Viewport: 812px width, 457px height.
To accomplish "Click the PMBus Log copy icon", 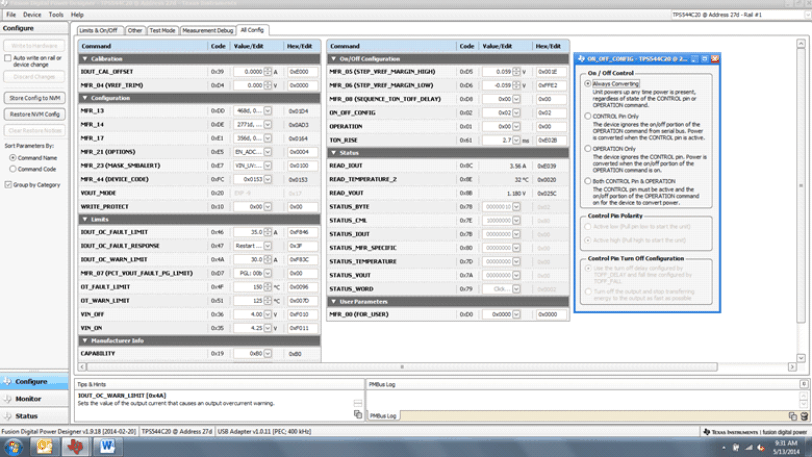I will (793, 416).
